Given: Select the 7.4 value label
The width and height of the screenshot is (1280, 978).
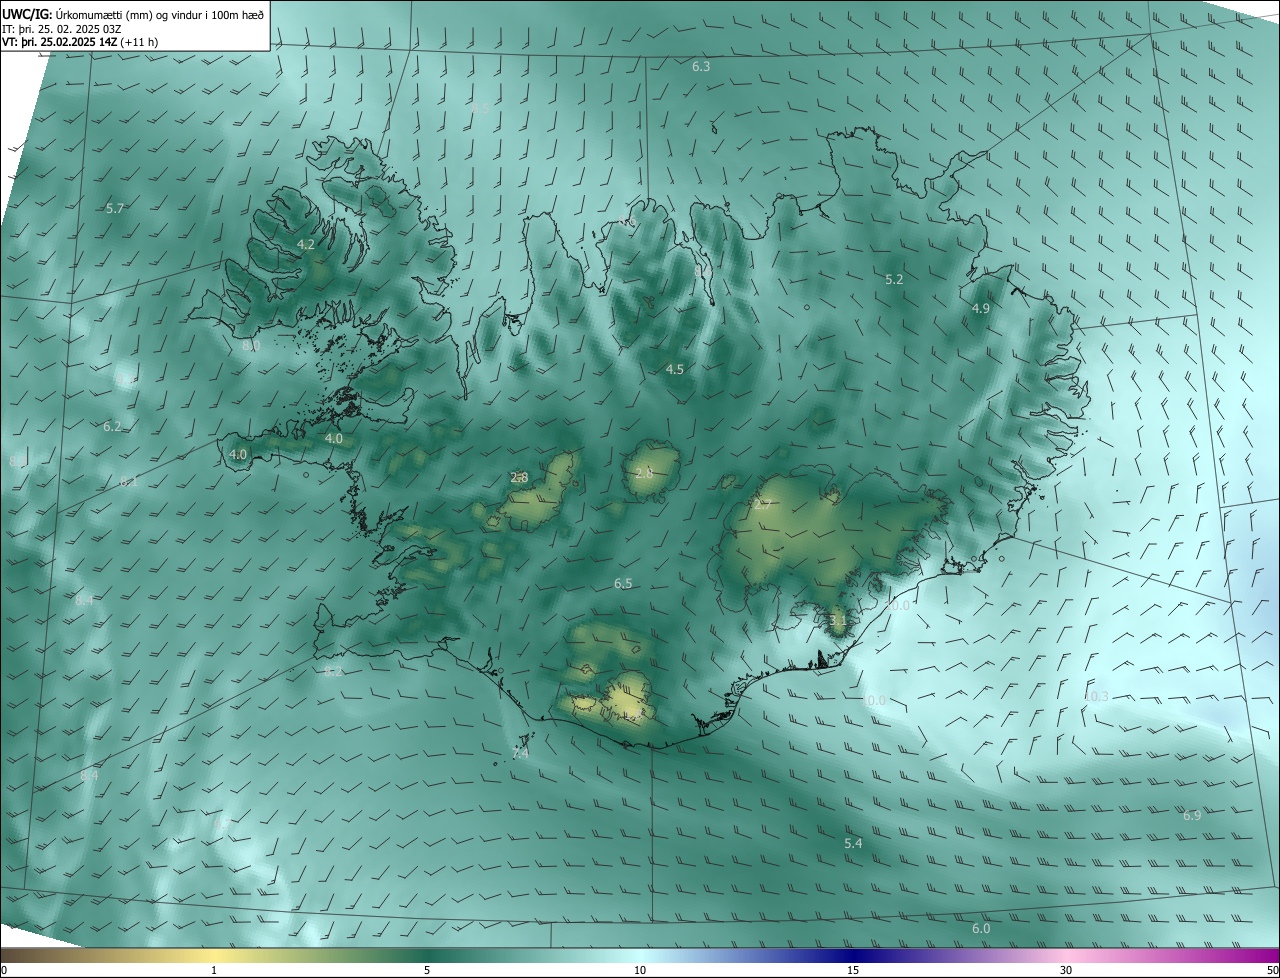Looking at the screenshot, I should tap(521, 754).
